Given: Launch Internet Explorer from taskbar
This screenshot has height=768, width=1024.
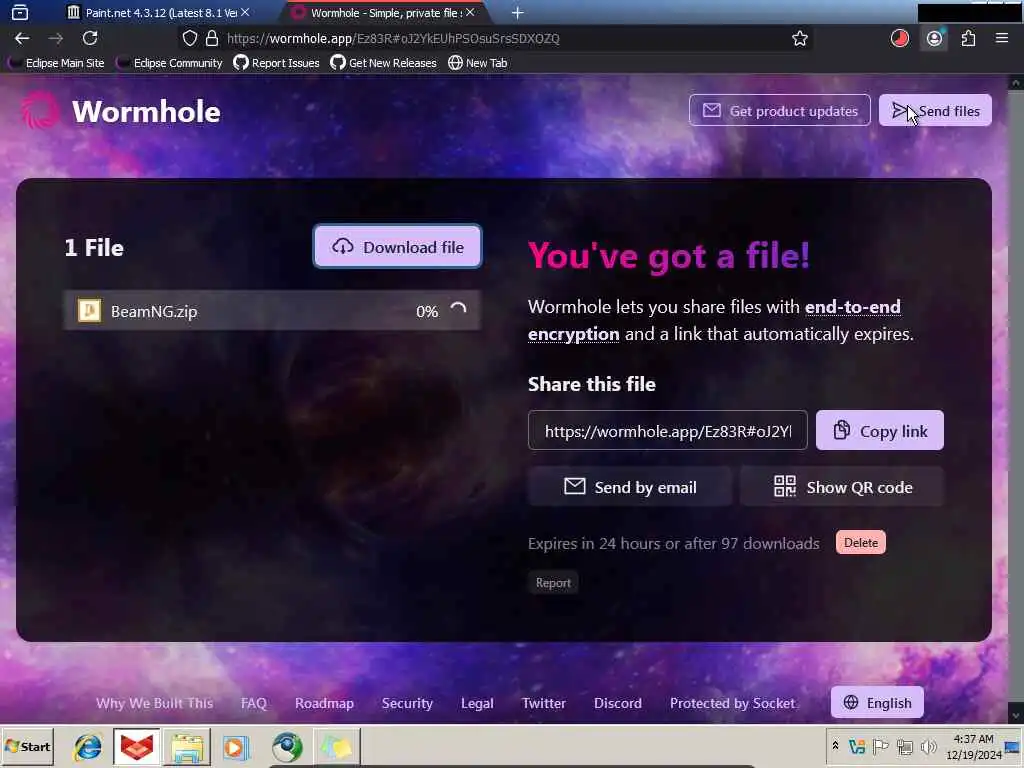Looking at the screenshot, I should click(88, 747).
